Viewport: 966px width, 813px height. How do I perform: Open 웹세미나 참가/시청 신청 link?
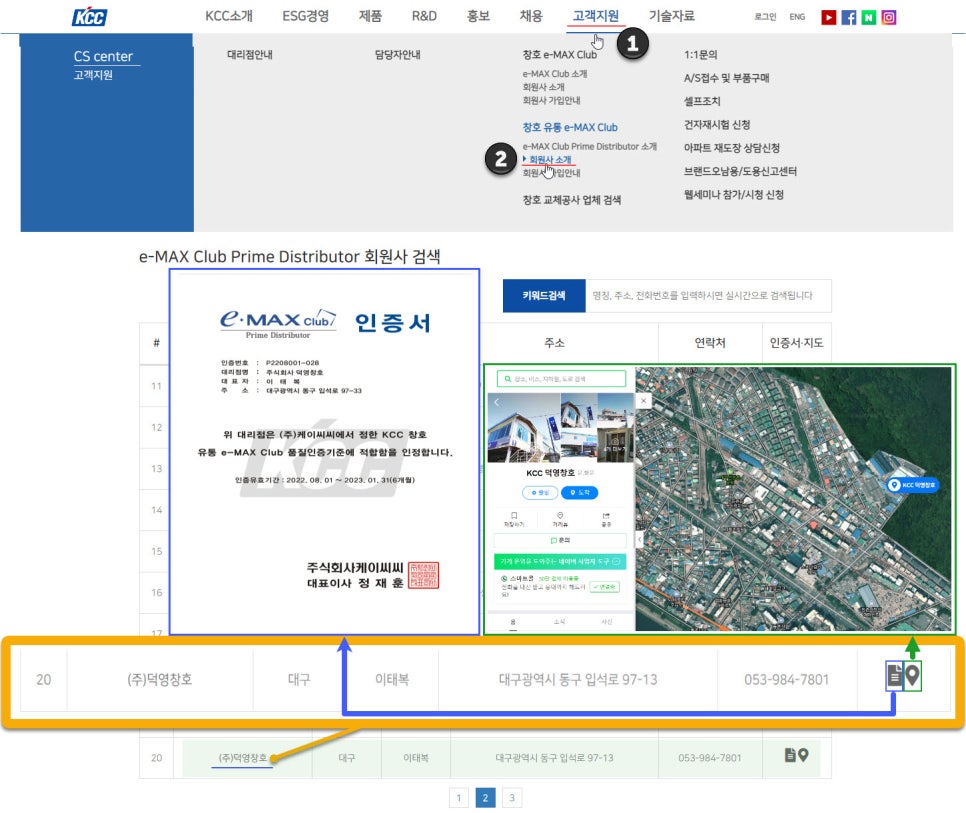pyautogui.click(x=734, y=195)
